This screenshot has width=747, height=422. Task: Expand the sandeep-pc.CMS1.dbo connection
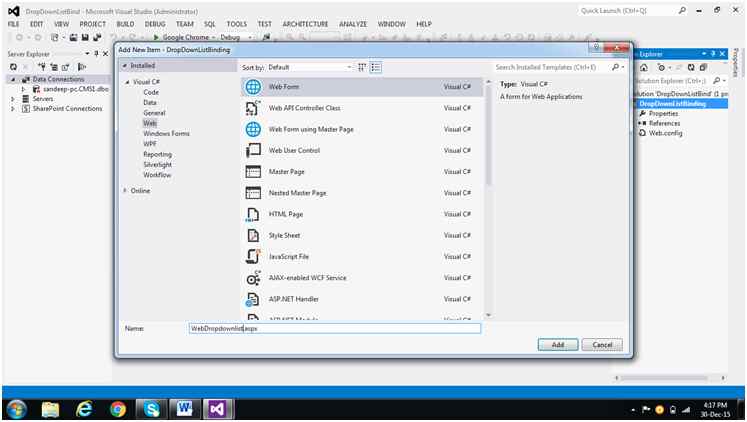coord(23,89)
